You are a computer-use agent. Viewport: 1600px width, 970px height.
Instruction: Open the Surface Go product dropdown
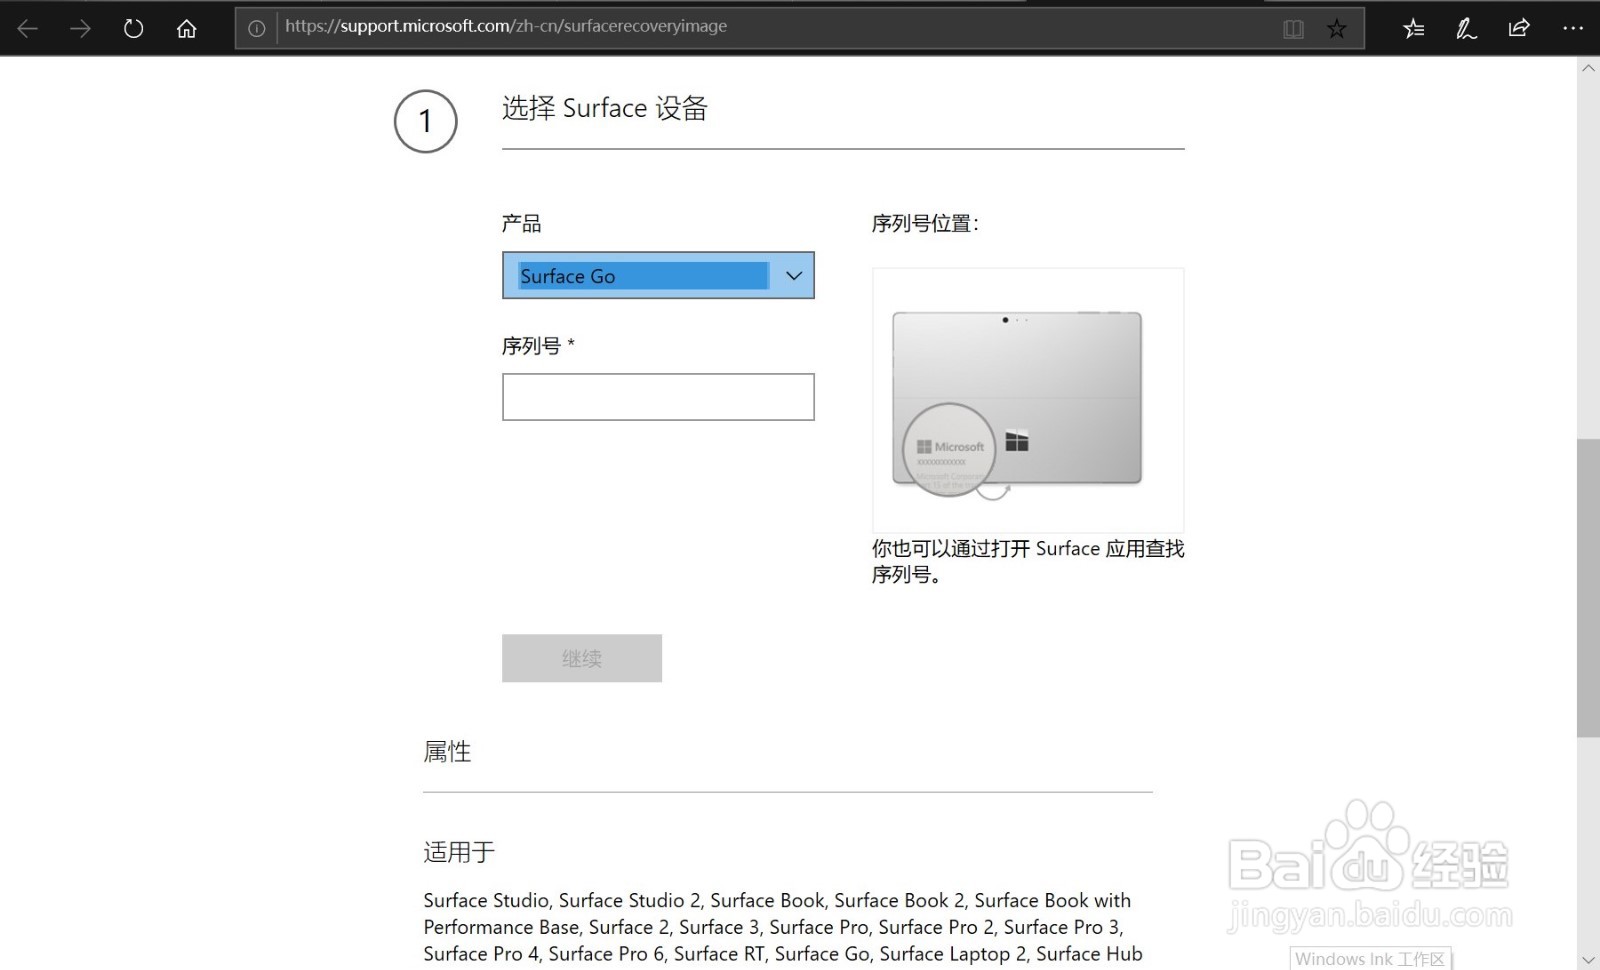[x=658, y=275]
